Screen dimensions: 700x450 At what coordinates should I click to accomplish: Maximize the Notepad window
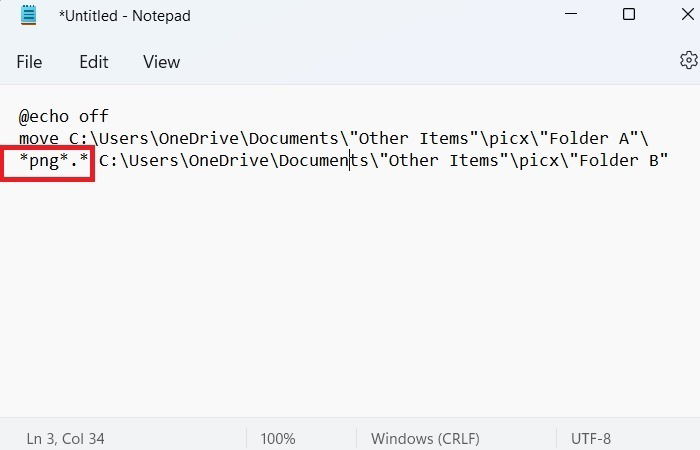(x=629, y=14)
